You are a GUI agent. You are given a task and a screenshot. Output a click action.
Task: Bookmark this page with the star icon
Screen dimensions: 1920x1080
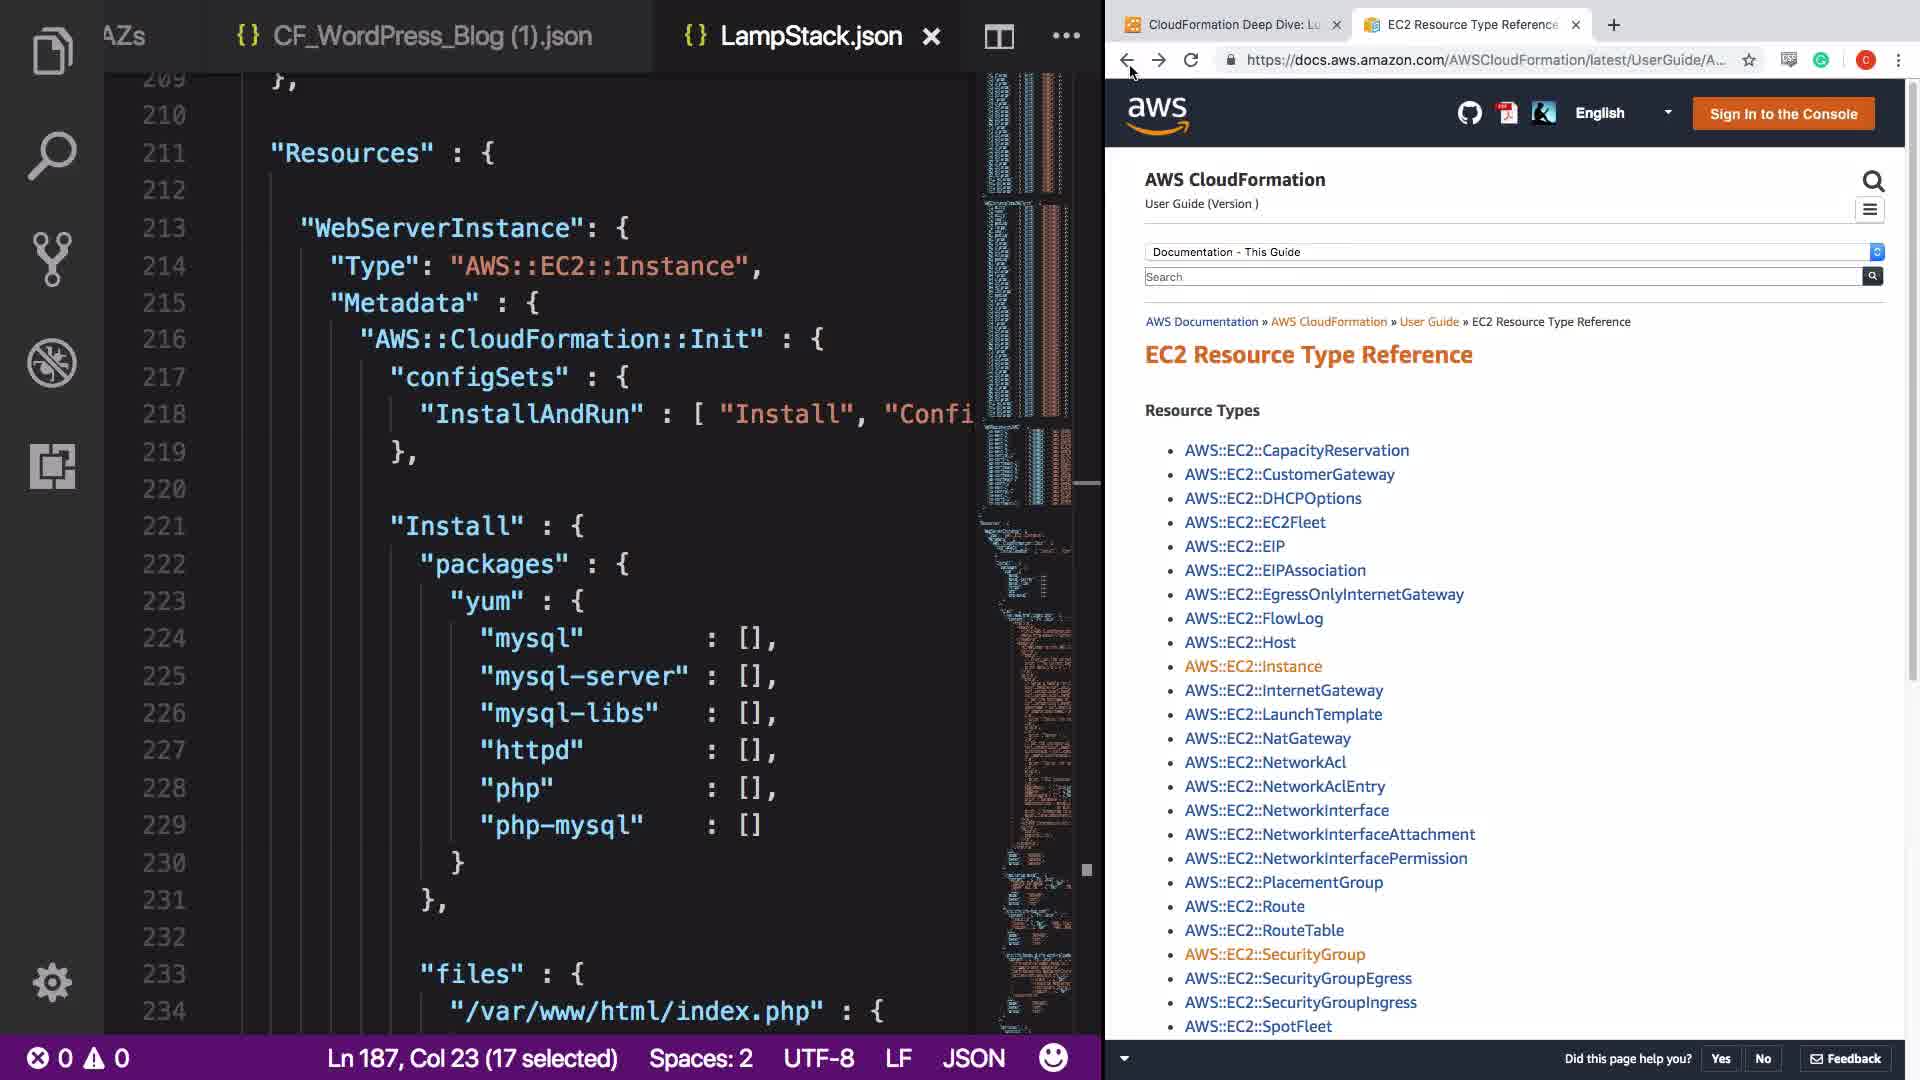click(1749, 60)
